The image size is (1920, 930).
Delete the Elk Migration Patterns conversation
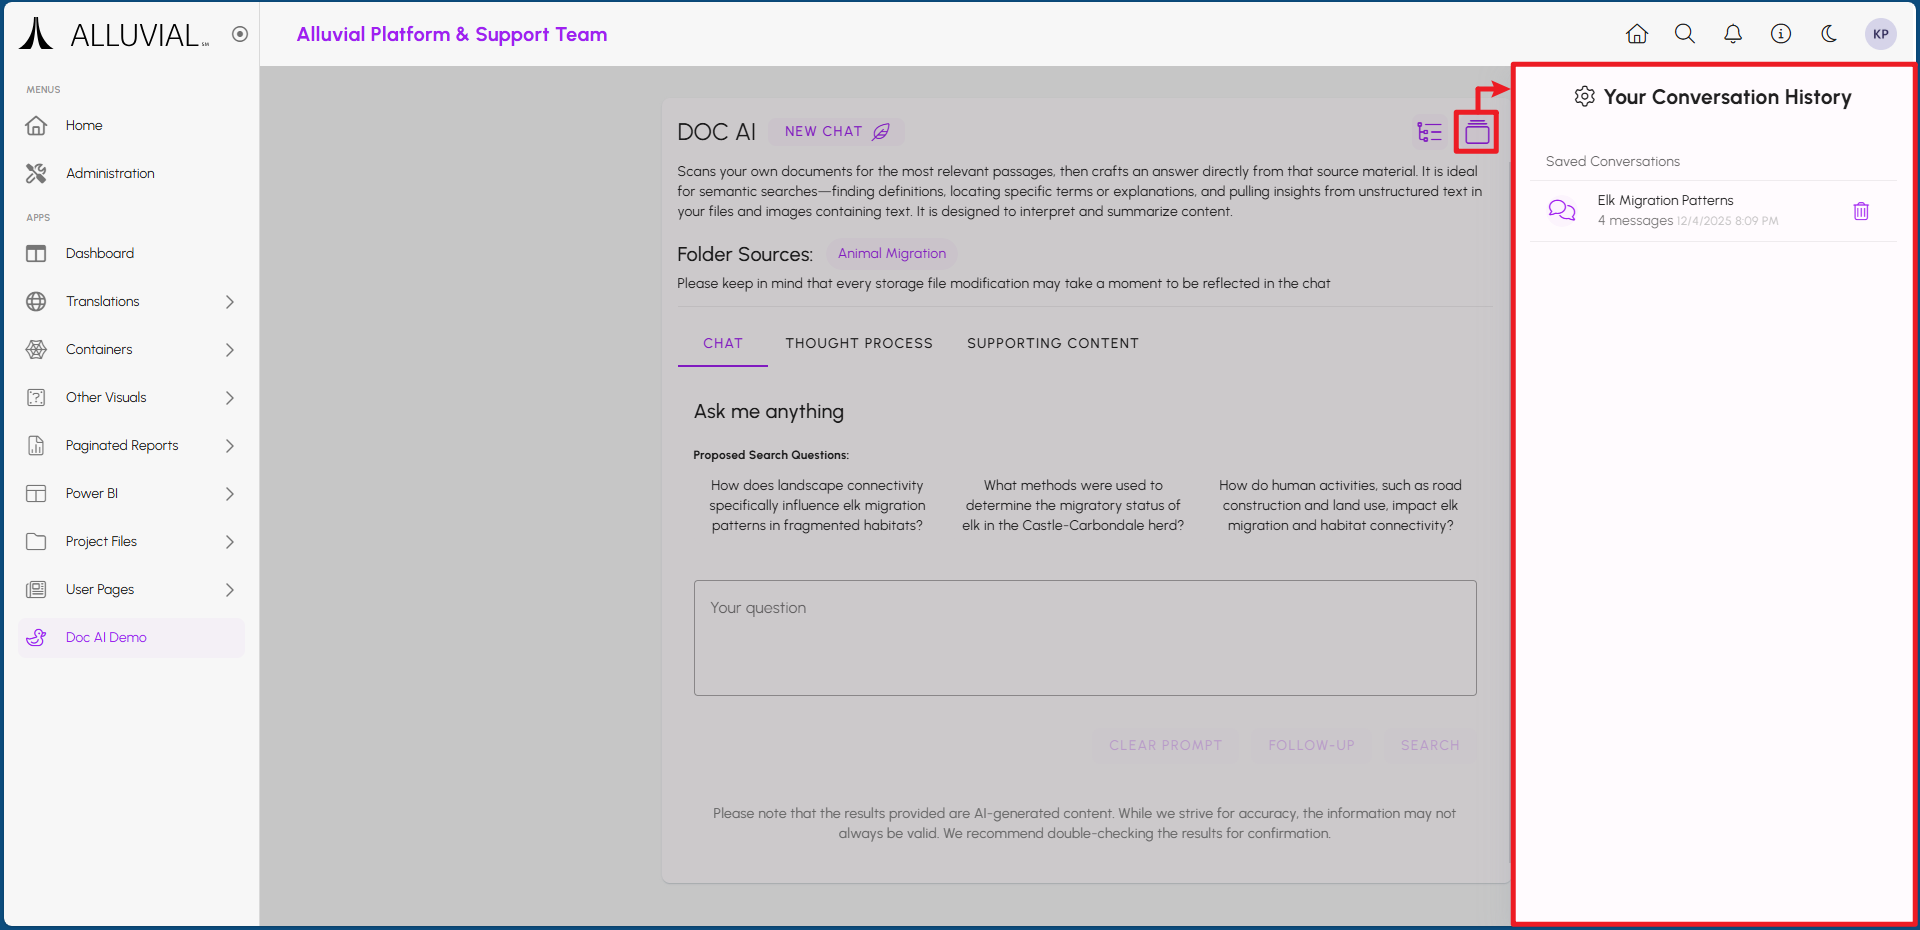pyautogui.click(x=1861, y=211)
